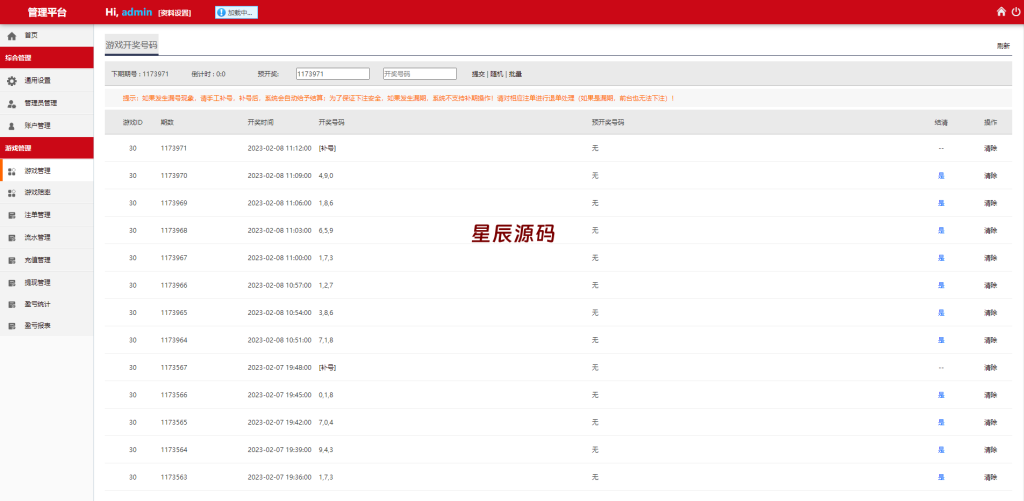
Task: Open 首页 via its house icon in the sidebar
Action: (11, 36)
